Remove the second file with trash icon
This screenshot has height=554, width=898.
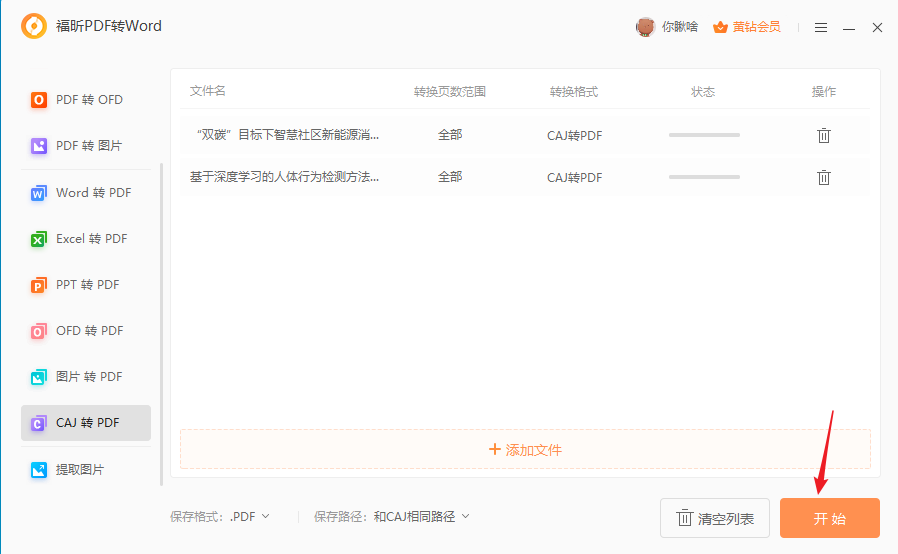(823, 177)
